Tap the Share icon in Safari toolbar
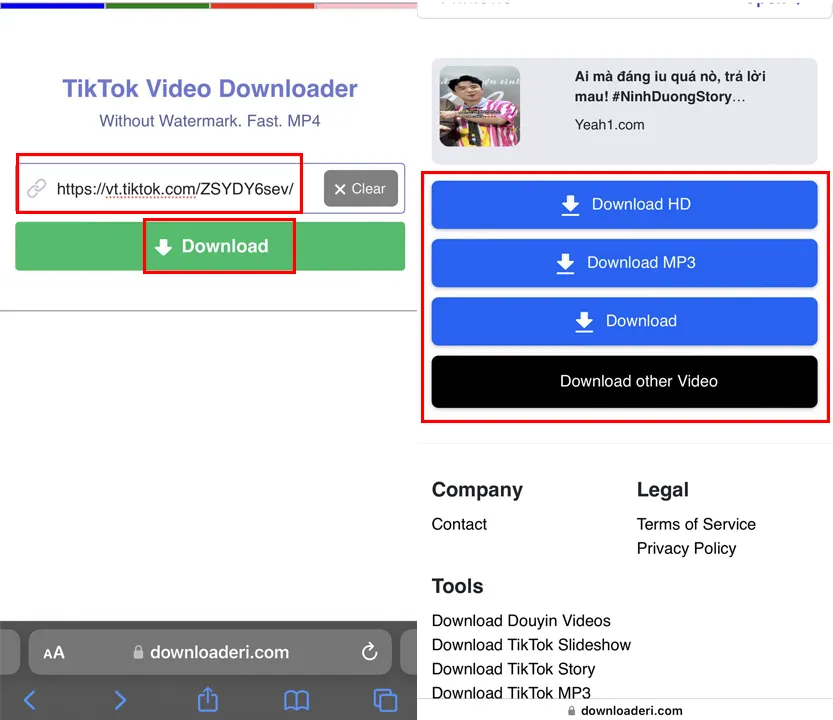Screen dimensions: 833x720 pos(207,700)
